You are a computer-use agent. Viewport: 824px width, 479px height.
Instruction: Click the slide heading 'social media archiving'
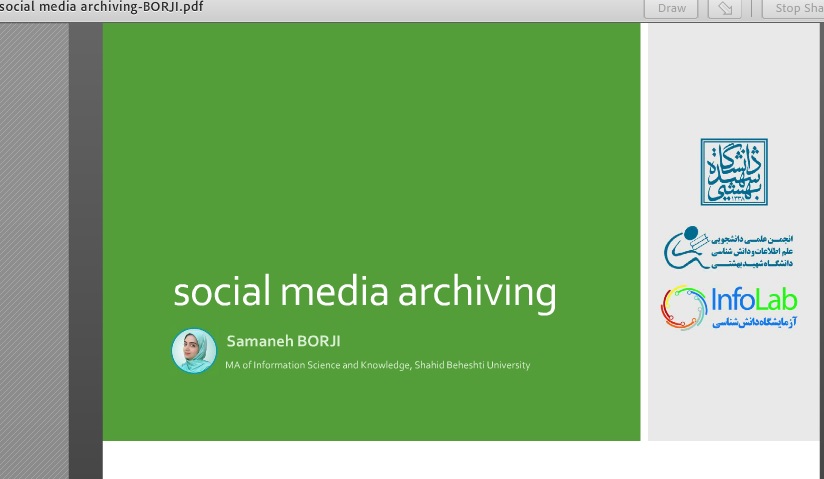click(364, 293)
